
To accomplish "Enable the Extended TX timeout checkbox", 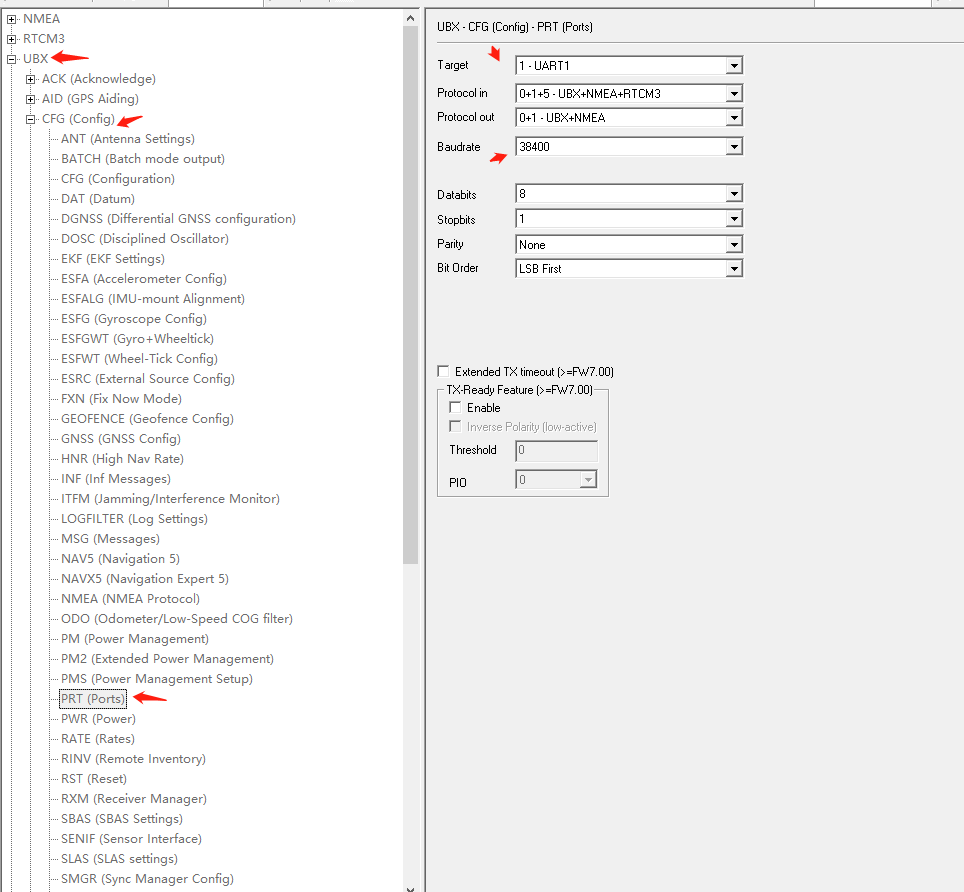I will click(443, 371).
